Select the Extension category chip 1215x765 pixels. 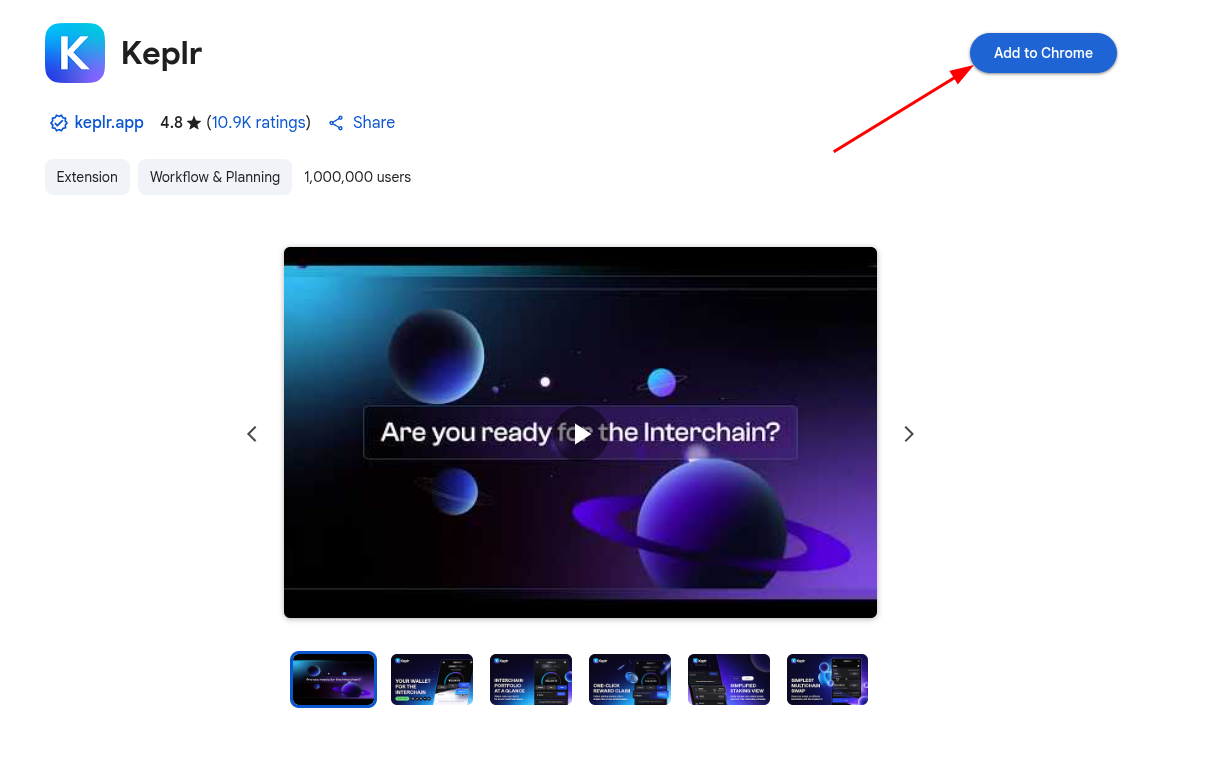point(87,177)
